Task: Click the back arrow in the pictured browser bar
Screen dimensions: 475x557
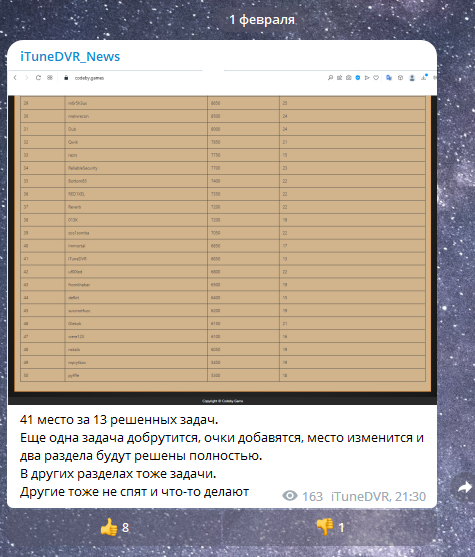Action: (15, 78)
